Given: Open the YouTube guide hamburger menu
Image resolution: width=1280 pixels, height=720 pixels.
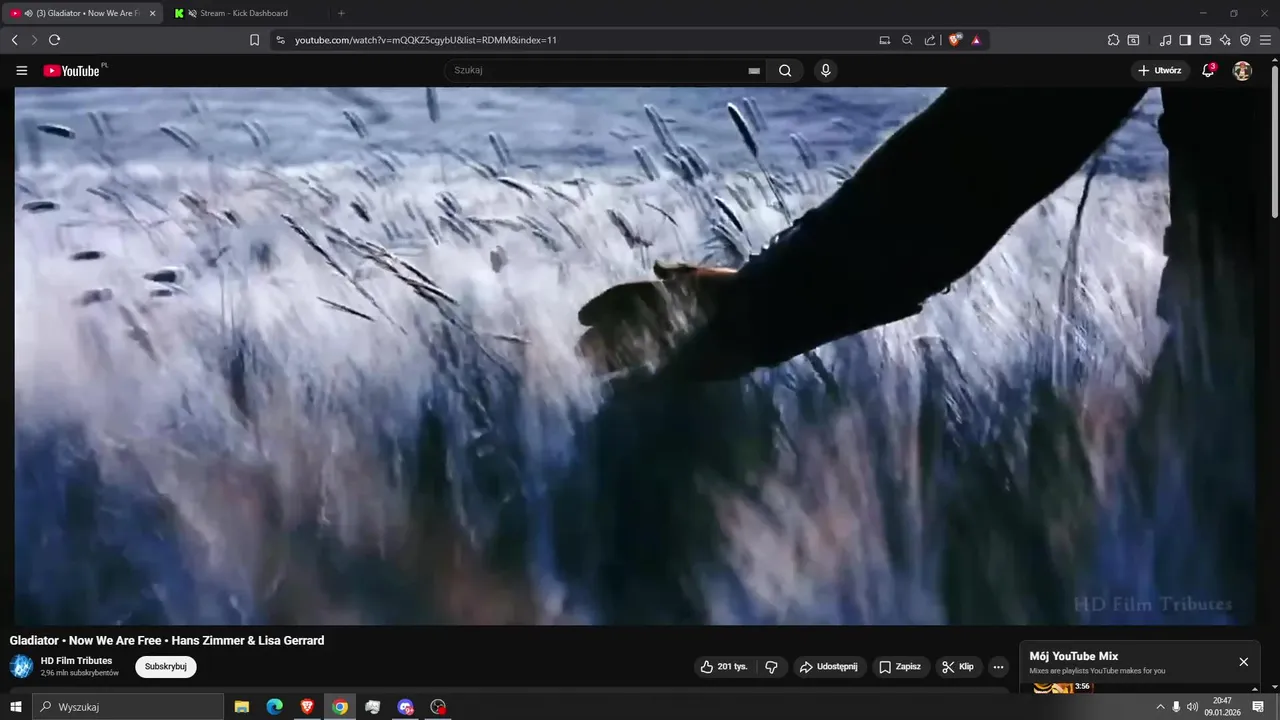Looking at the screenshot, I should (22, 71).
